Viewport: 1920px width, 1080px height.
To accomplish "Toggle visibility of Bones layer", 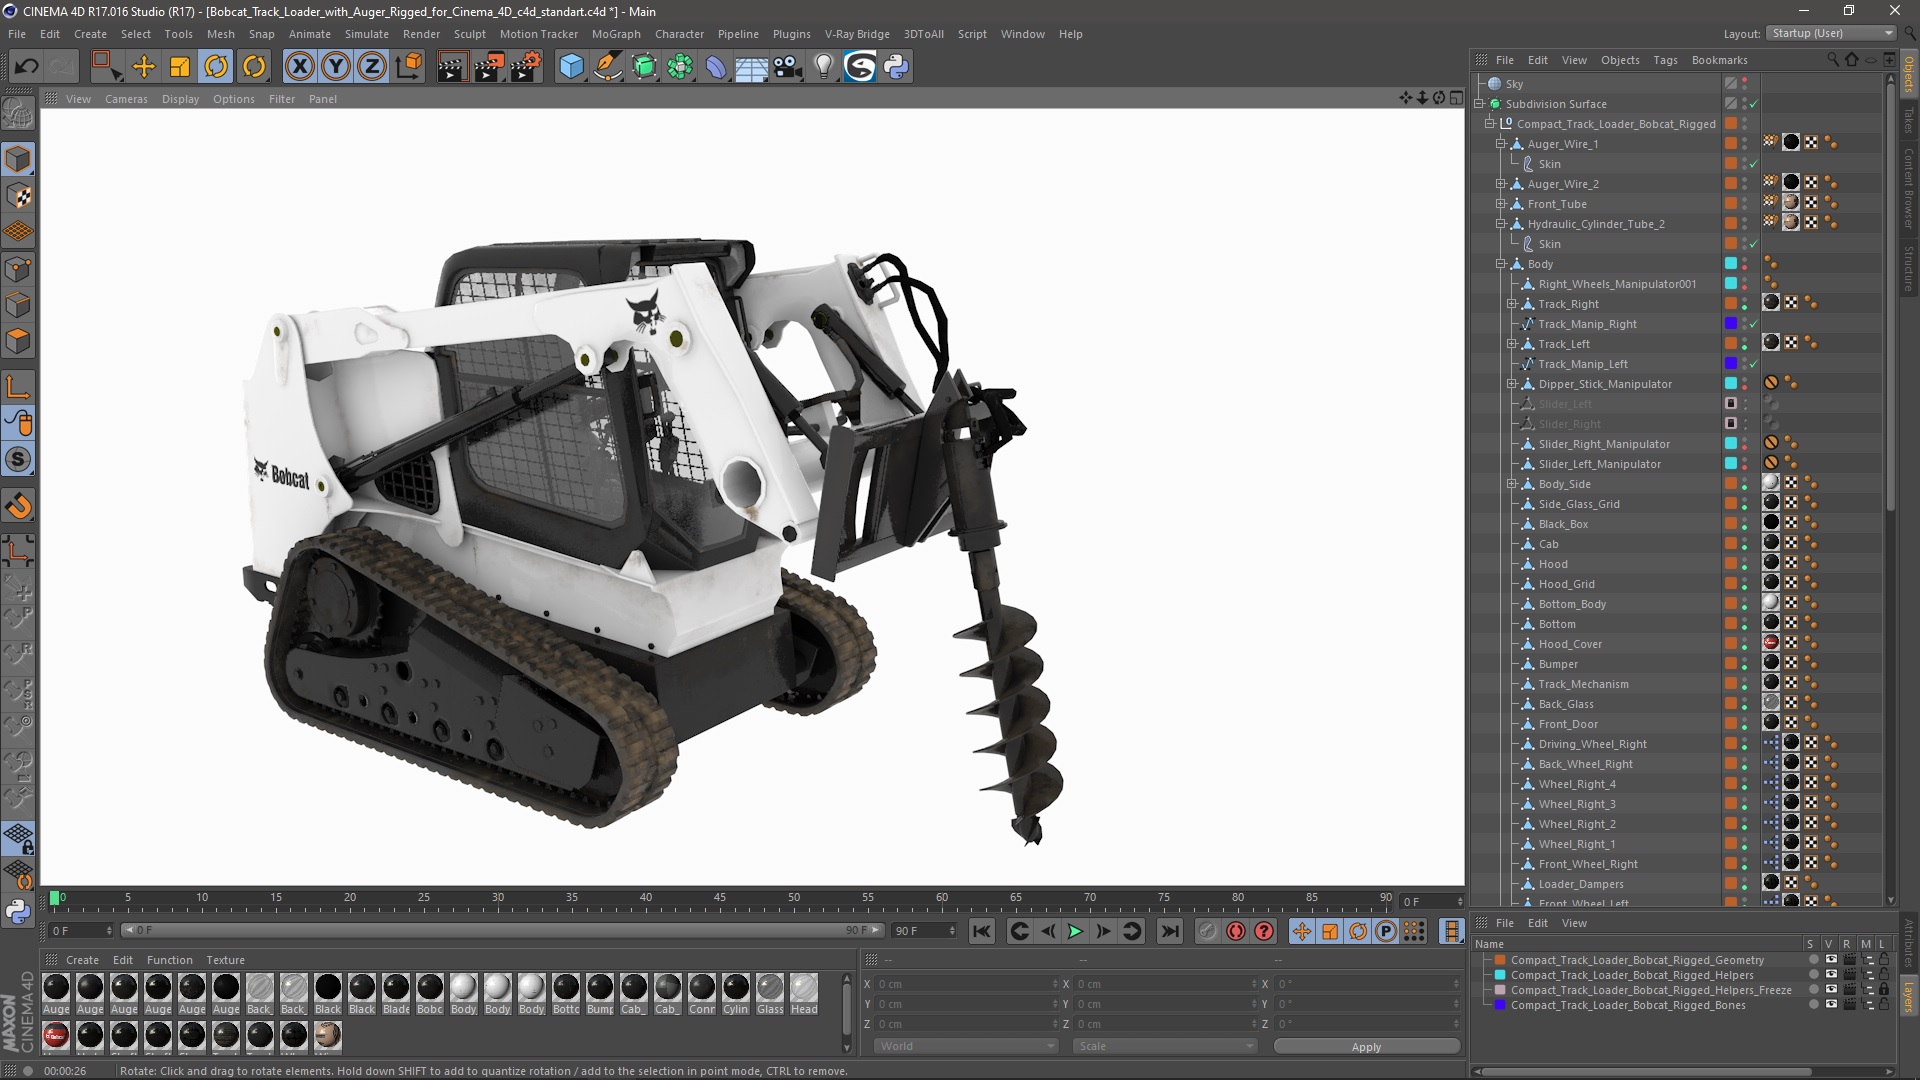I will [x=1830, y=1005].
